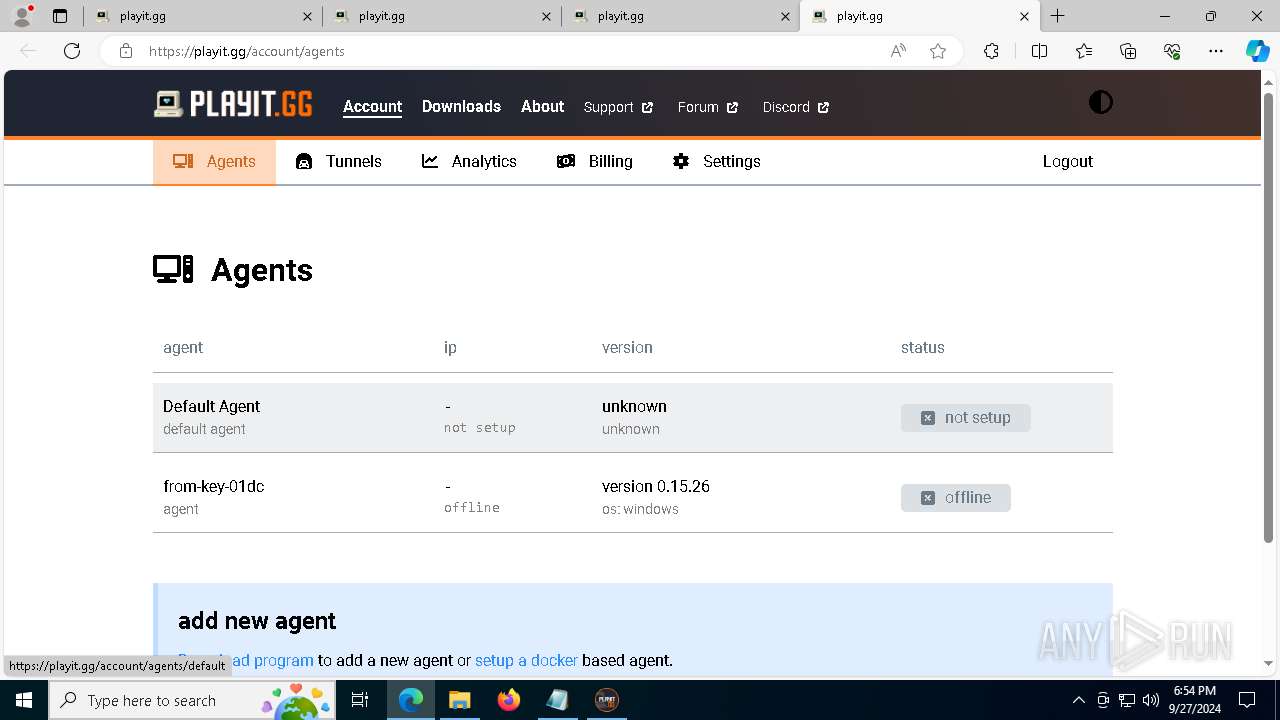Image resolution: width=1280 pixels, height=720 pixels.
Task: Open the Support external link
Action: pos(618,107)
